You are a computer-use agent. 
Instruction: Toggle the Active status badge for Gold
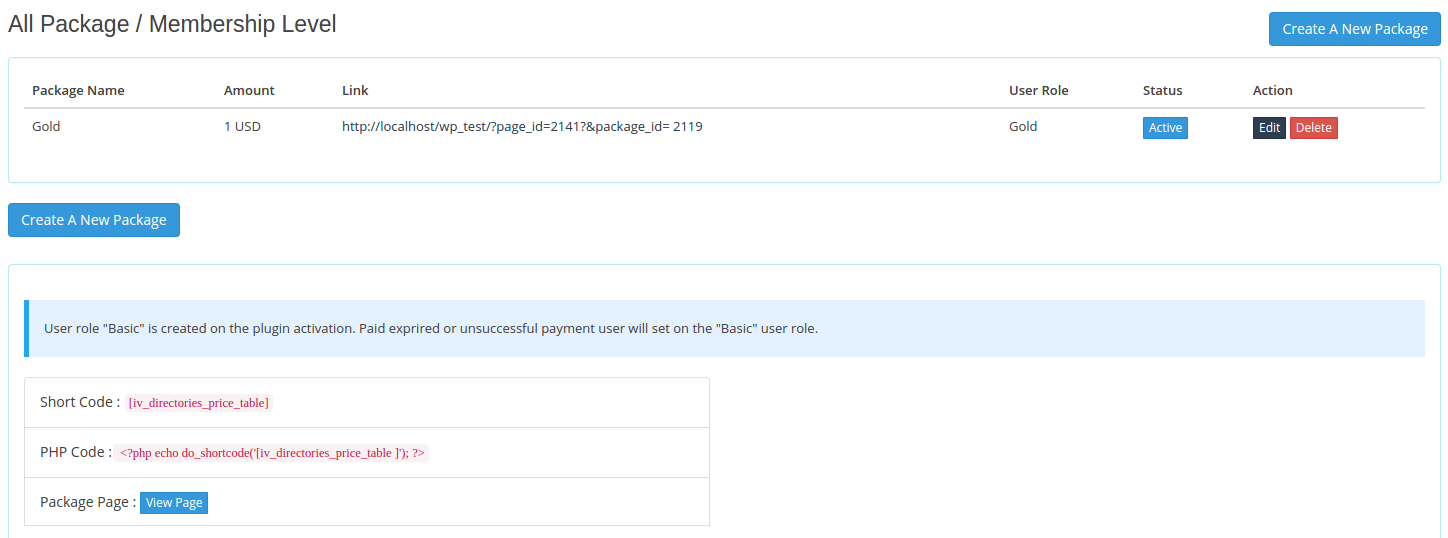coord(1165,128)
